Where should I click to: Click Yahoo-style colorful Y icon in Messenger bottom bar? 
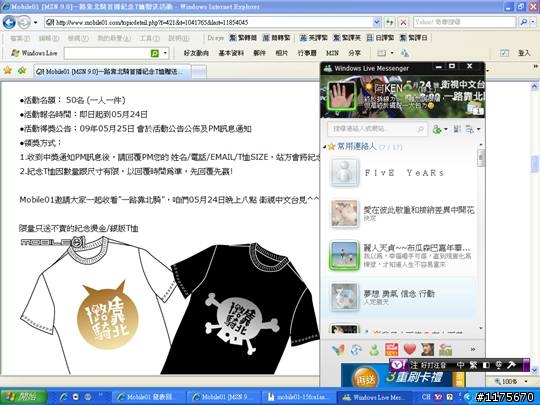[338, 350]
